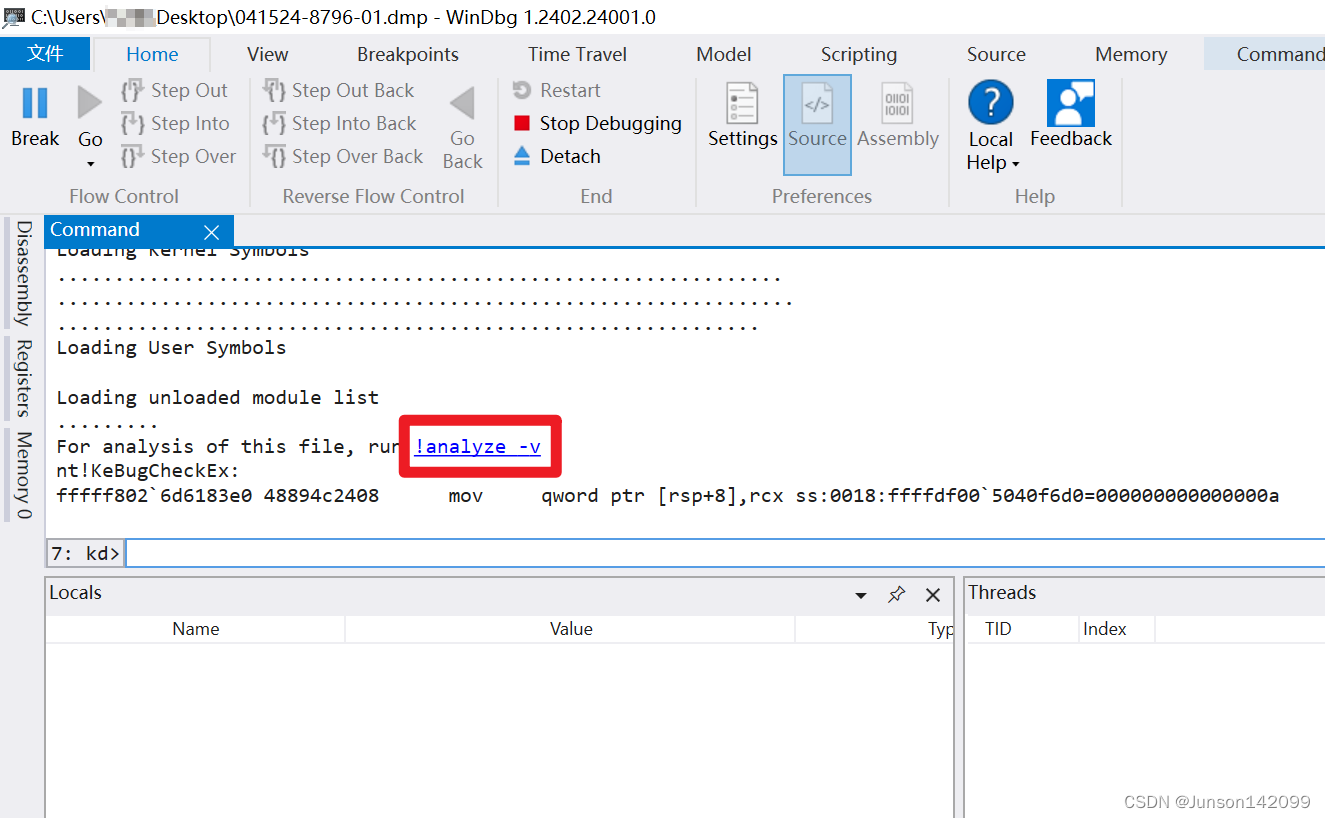The height and width of the screenshot is (818, 1325).
Task: Click the kd> command input field
Action: click(x=725, y=552)
